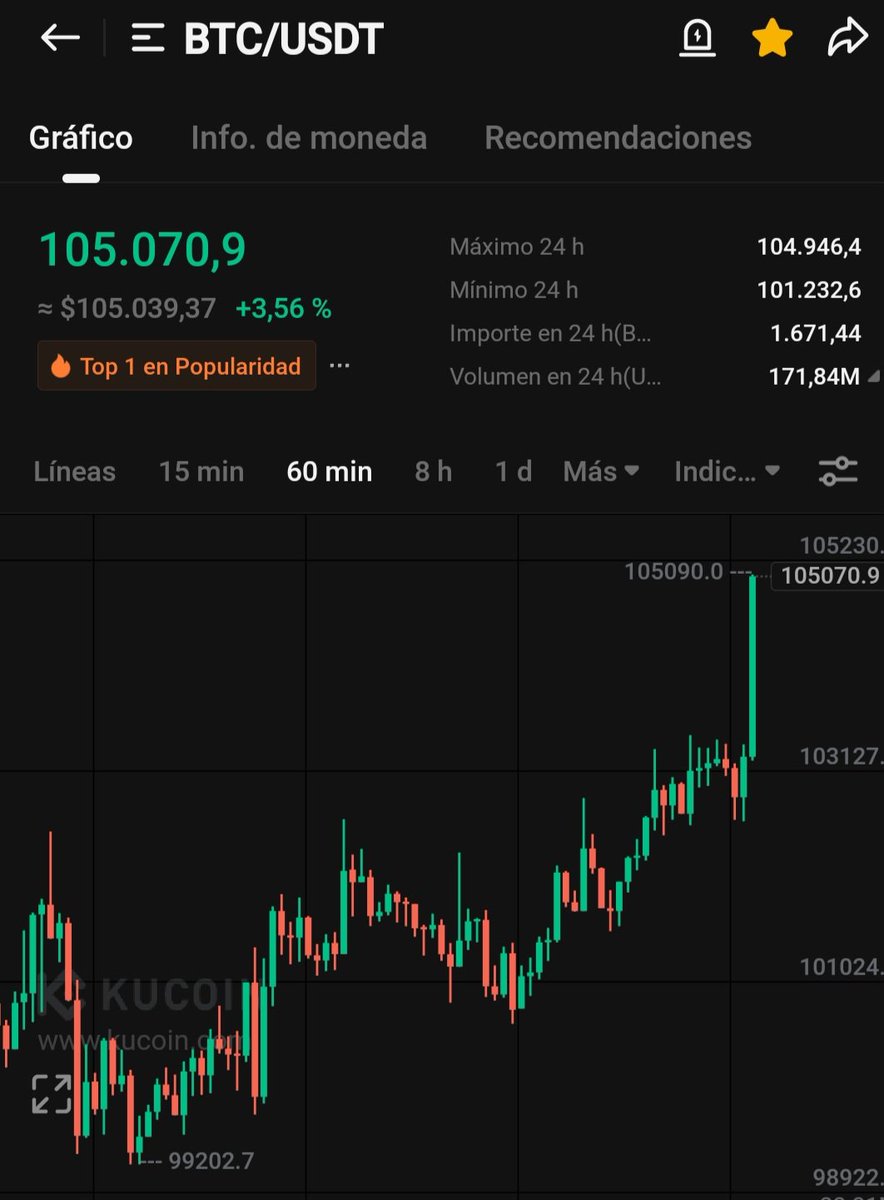
Task: Switch to the 1 d interval
Action: tap(514, 472)
